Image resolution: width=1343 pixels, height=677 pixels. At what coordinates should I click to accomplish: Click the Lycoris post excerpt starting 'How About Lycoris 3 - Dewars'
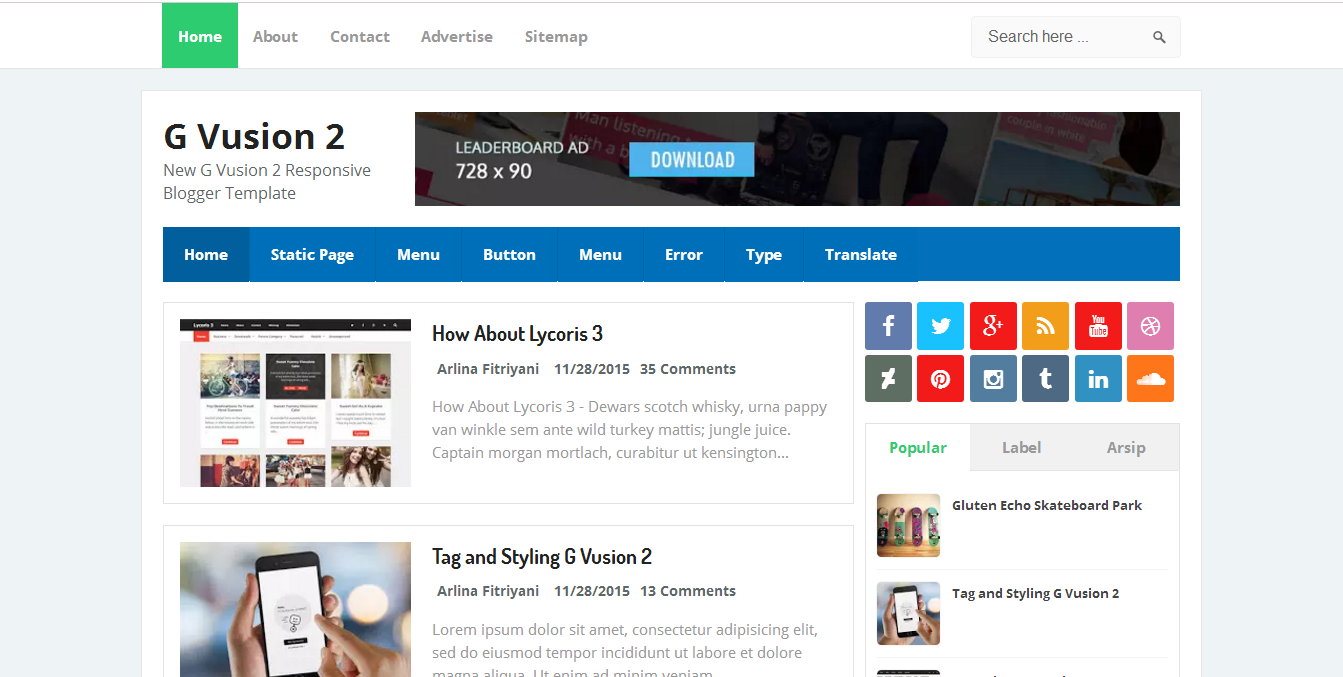630,430
